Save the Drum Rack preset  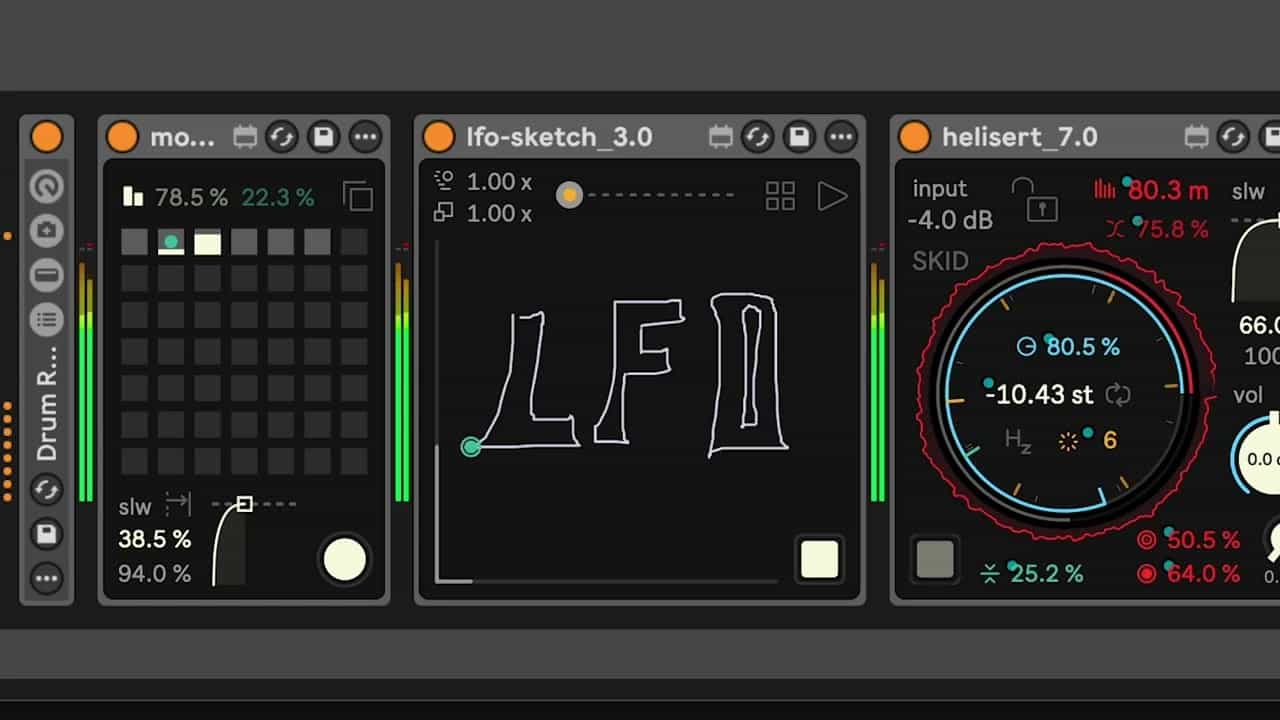[x=46, y=534]
